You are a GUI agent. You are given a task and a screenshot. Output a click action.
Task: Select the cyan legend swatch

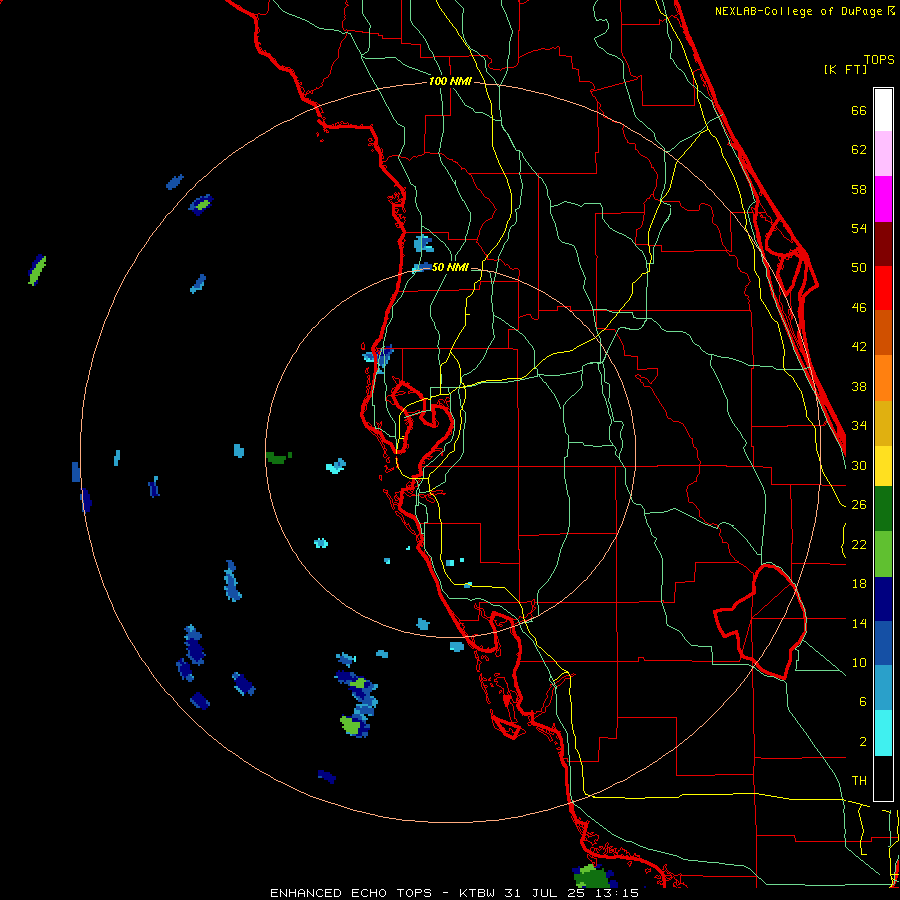click(883, 734)
